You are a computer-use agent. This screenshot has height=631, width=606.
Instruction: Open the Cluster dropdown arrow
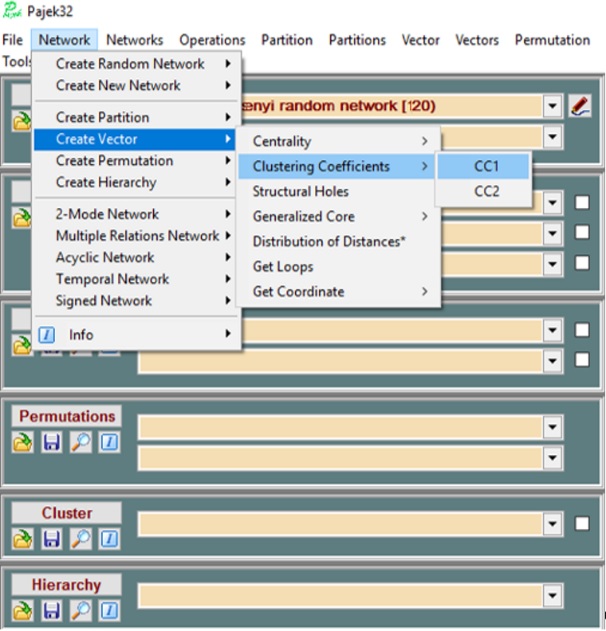point(552,524)
